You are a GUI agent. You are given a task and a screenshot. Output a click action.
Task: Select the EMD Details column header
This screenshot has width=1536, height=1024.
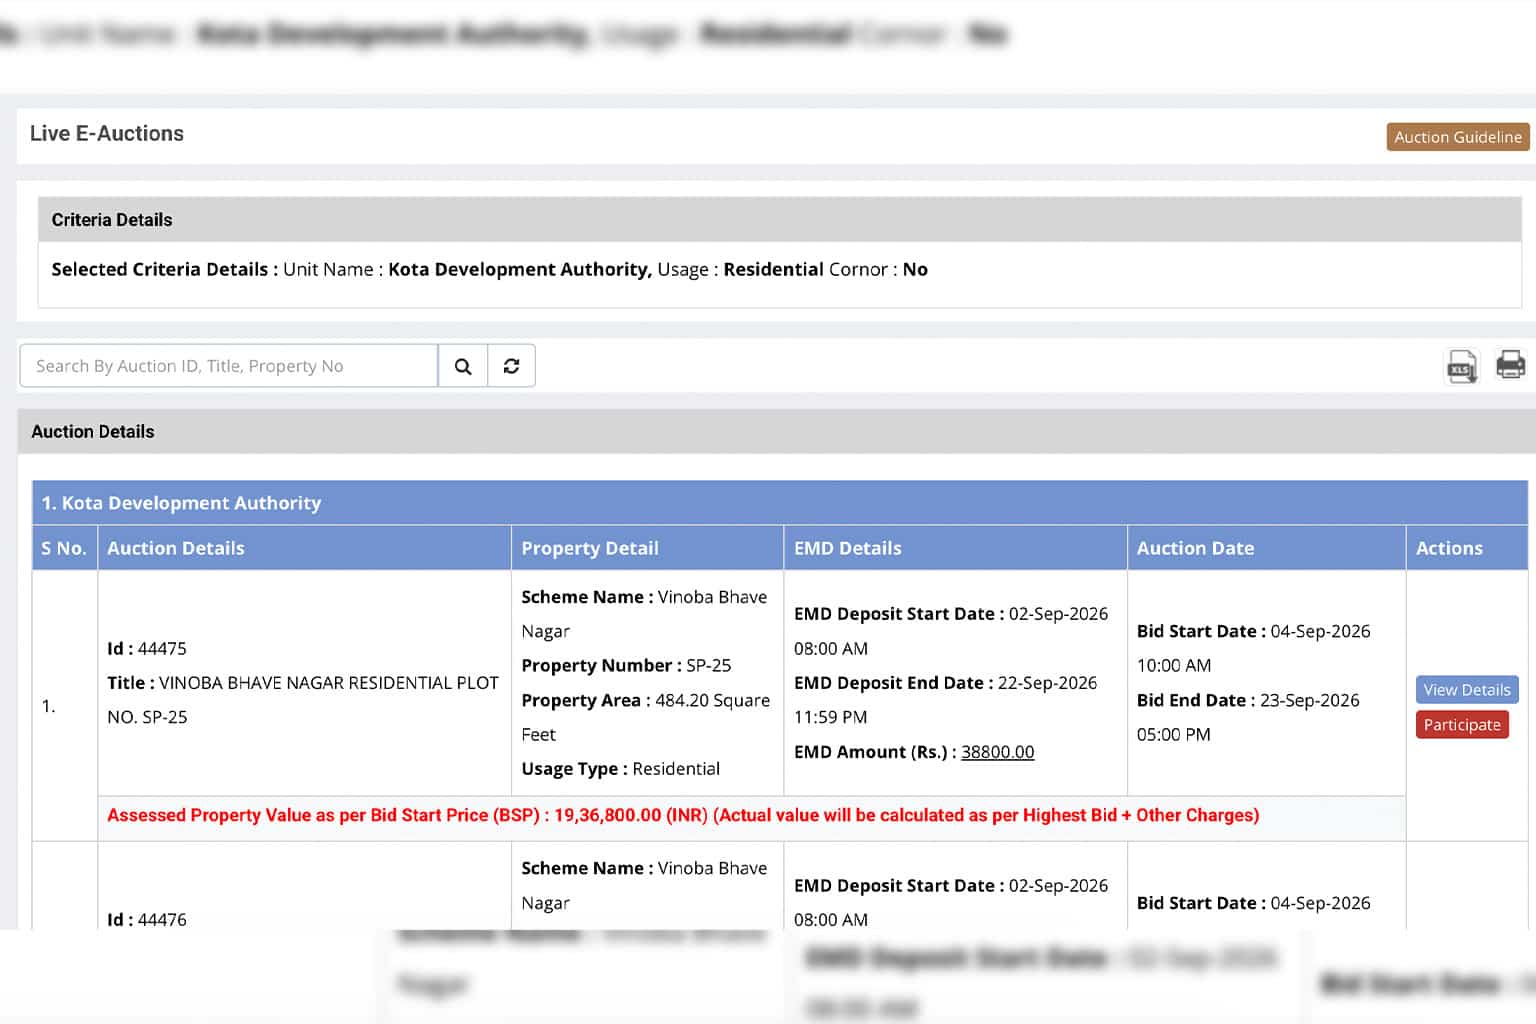coord(955,548)
